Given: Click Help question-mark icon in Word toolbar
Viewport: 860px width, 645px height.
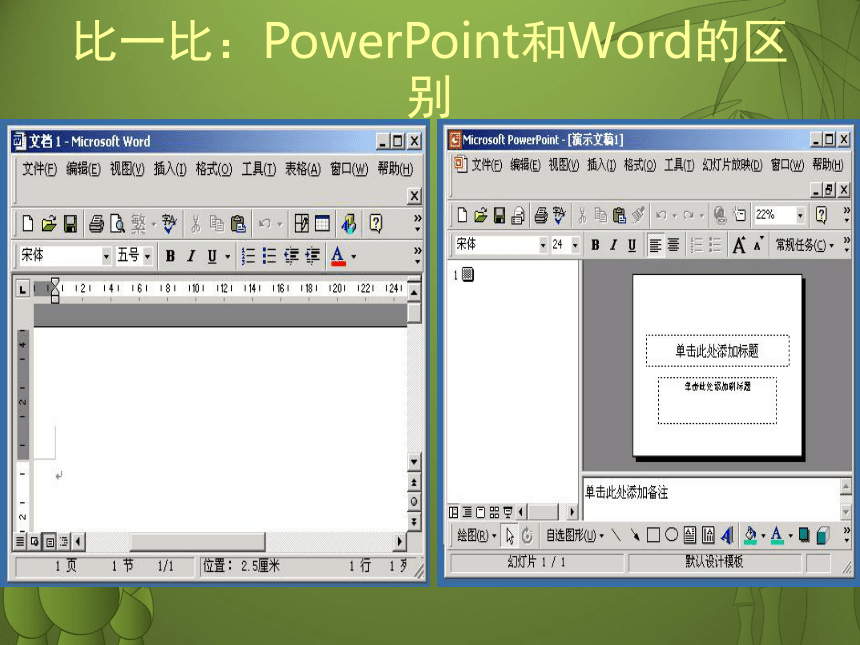Looking at the screenshot, I should 376,224.
